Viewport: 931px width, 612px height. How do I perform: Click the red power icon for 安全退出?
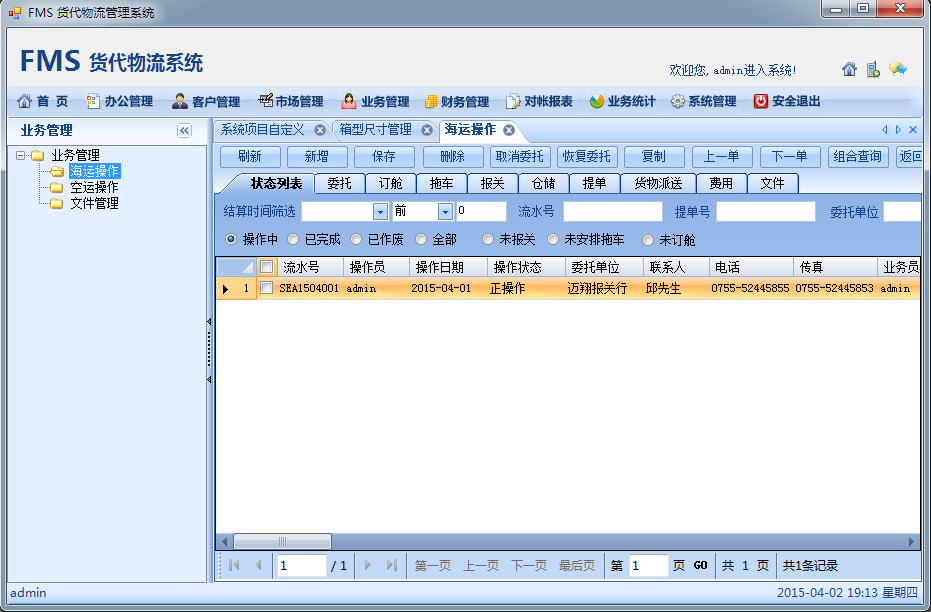760,101
